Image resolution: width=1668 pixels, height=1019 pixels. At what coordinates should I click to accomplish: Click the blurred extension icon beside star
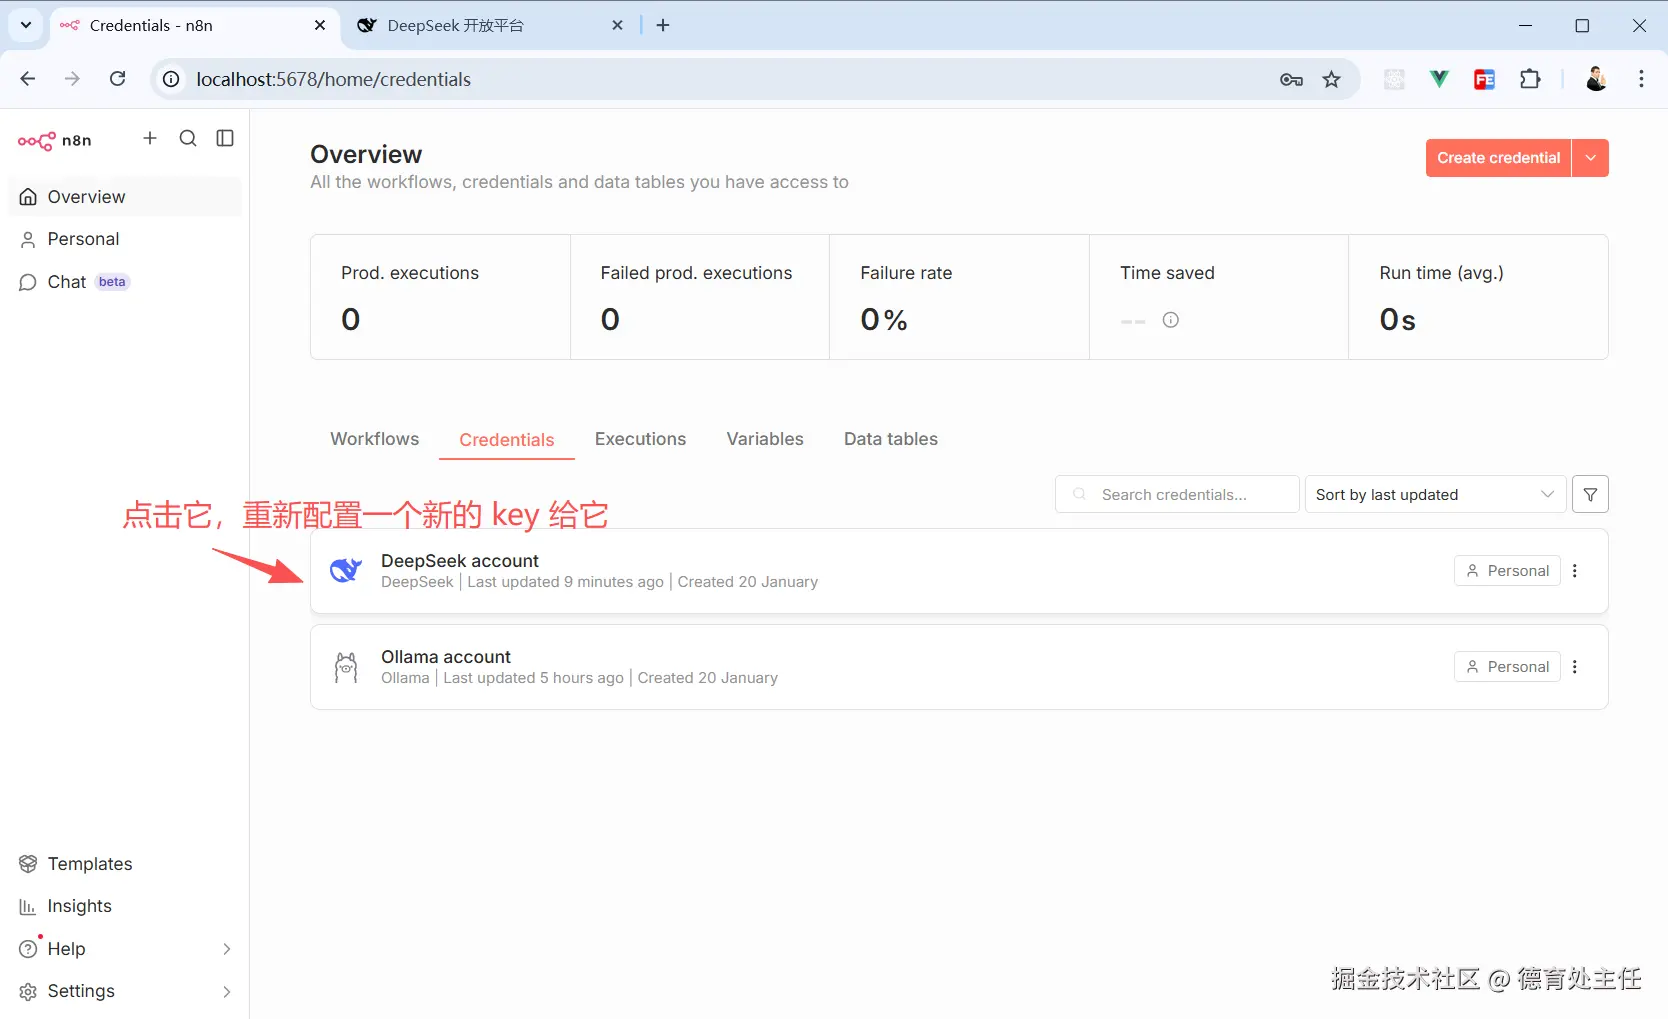[1394, 79]
